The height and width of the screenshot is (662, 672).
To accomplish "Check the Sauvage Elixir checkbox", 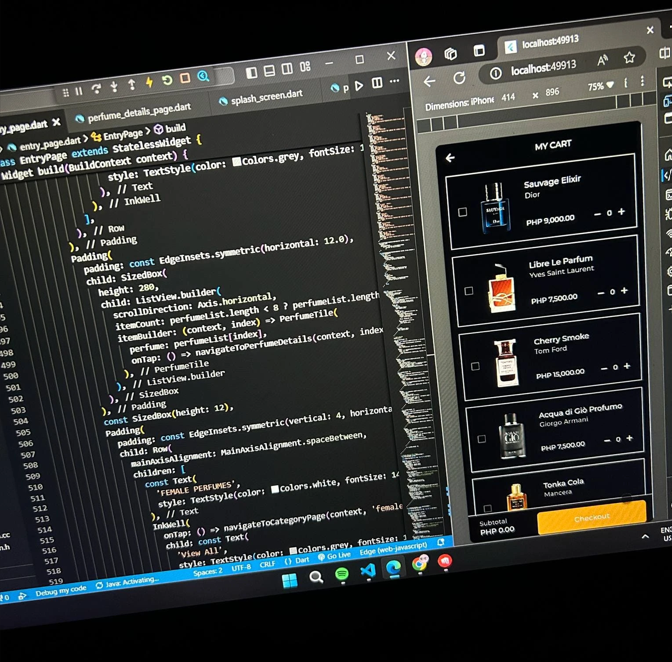I will [x=462, y=212].
